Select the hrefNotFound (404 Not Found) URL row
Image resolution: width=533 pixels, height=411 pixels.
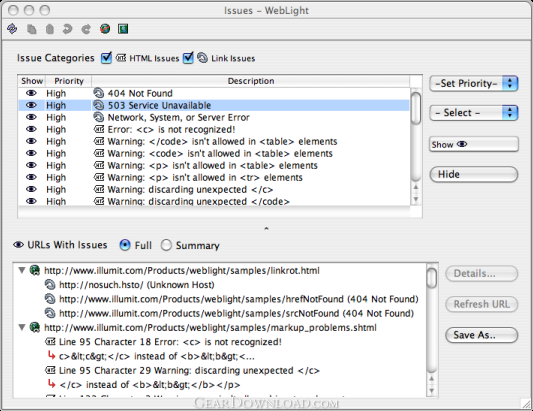pyautogui.click(x=231, y=299)
